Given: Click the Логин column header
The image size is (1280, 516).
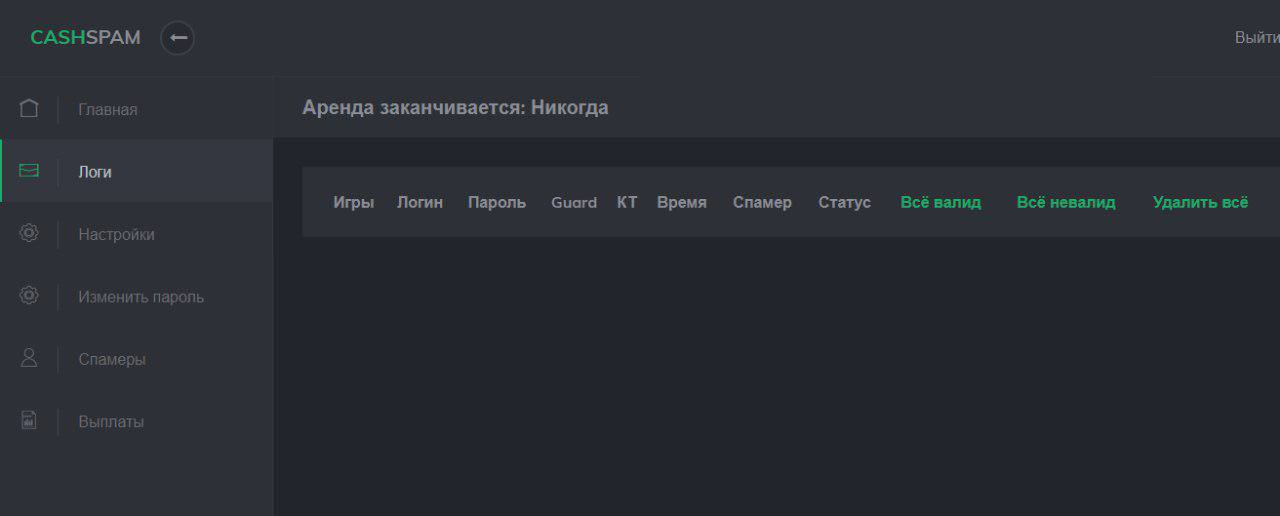Looking at the screenshot, I should point(420,202).
